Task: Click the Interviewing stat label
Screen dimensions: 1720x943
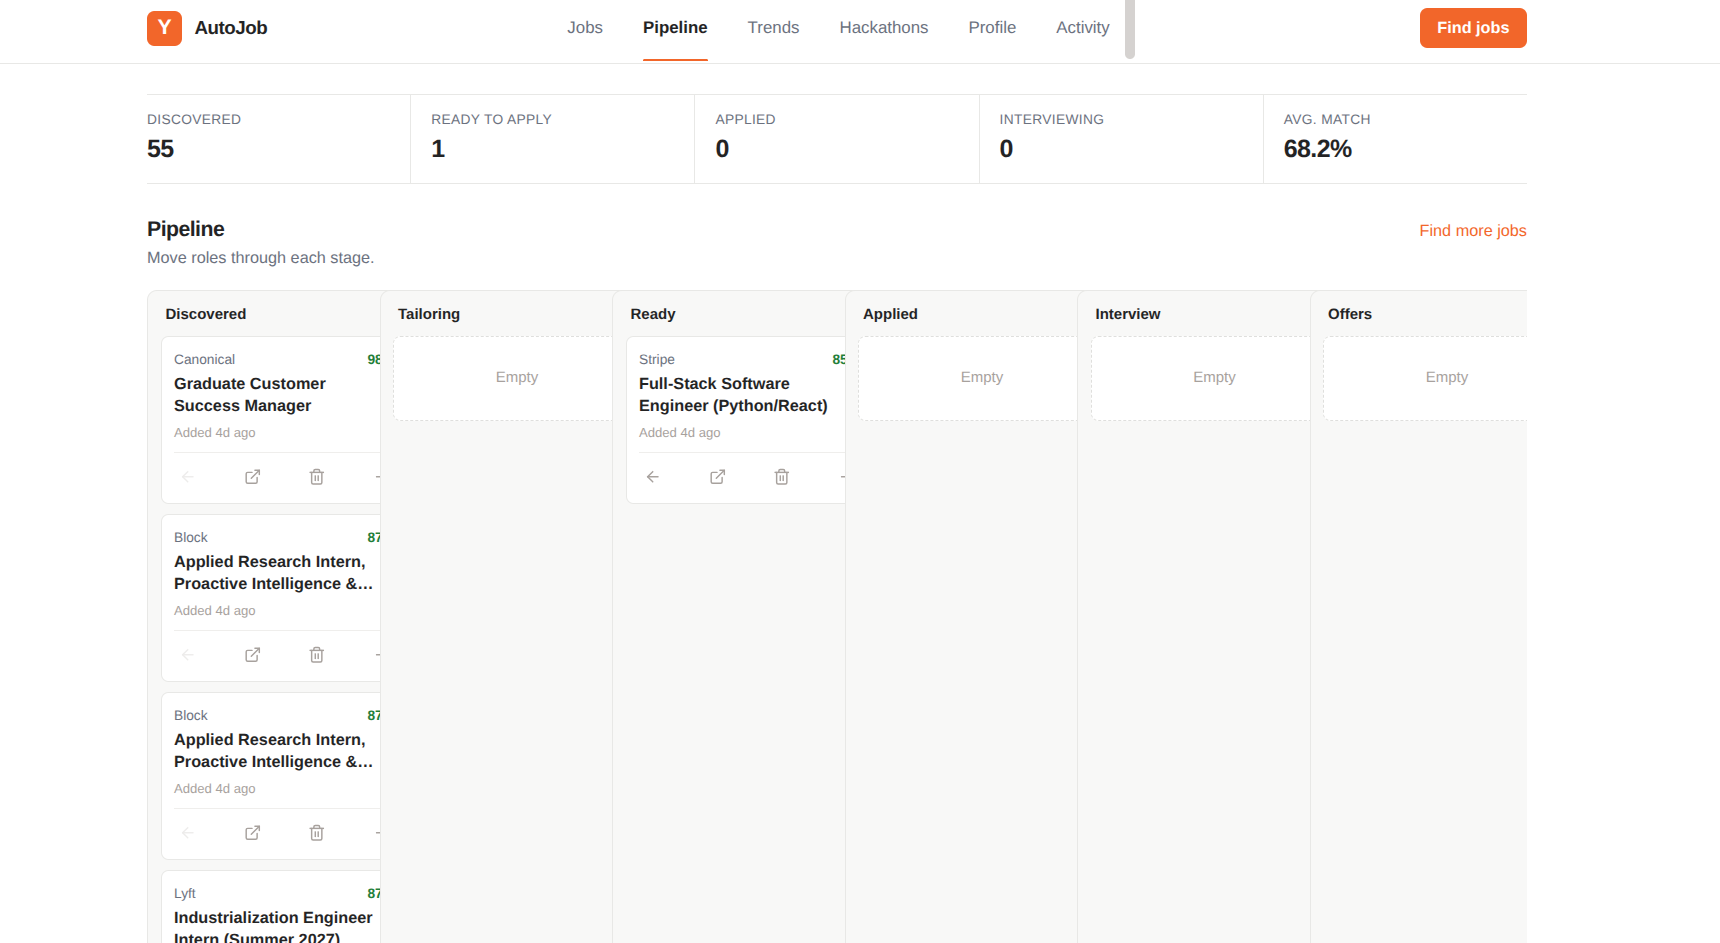Action: 1051,119
